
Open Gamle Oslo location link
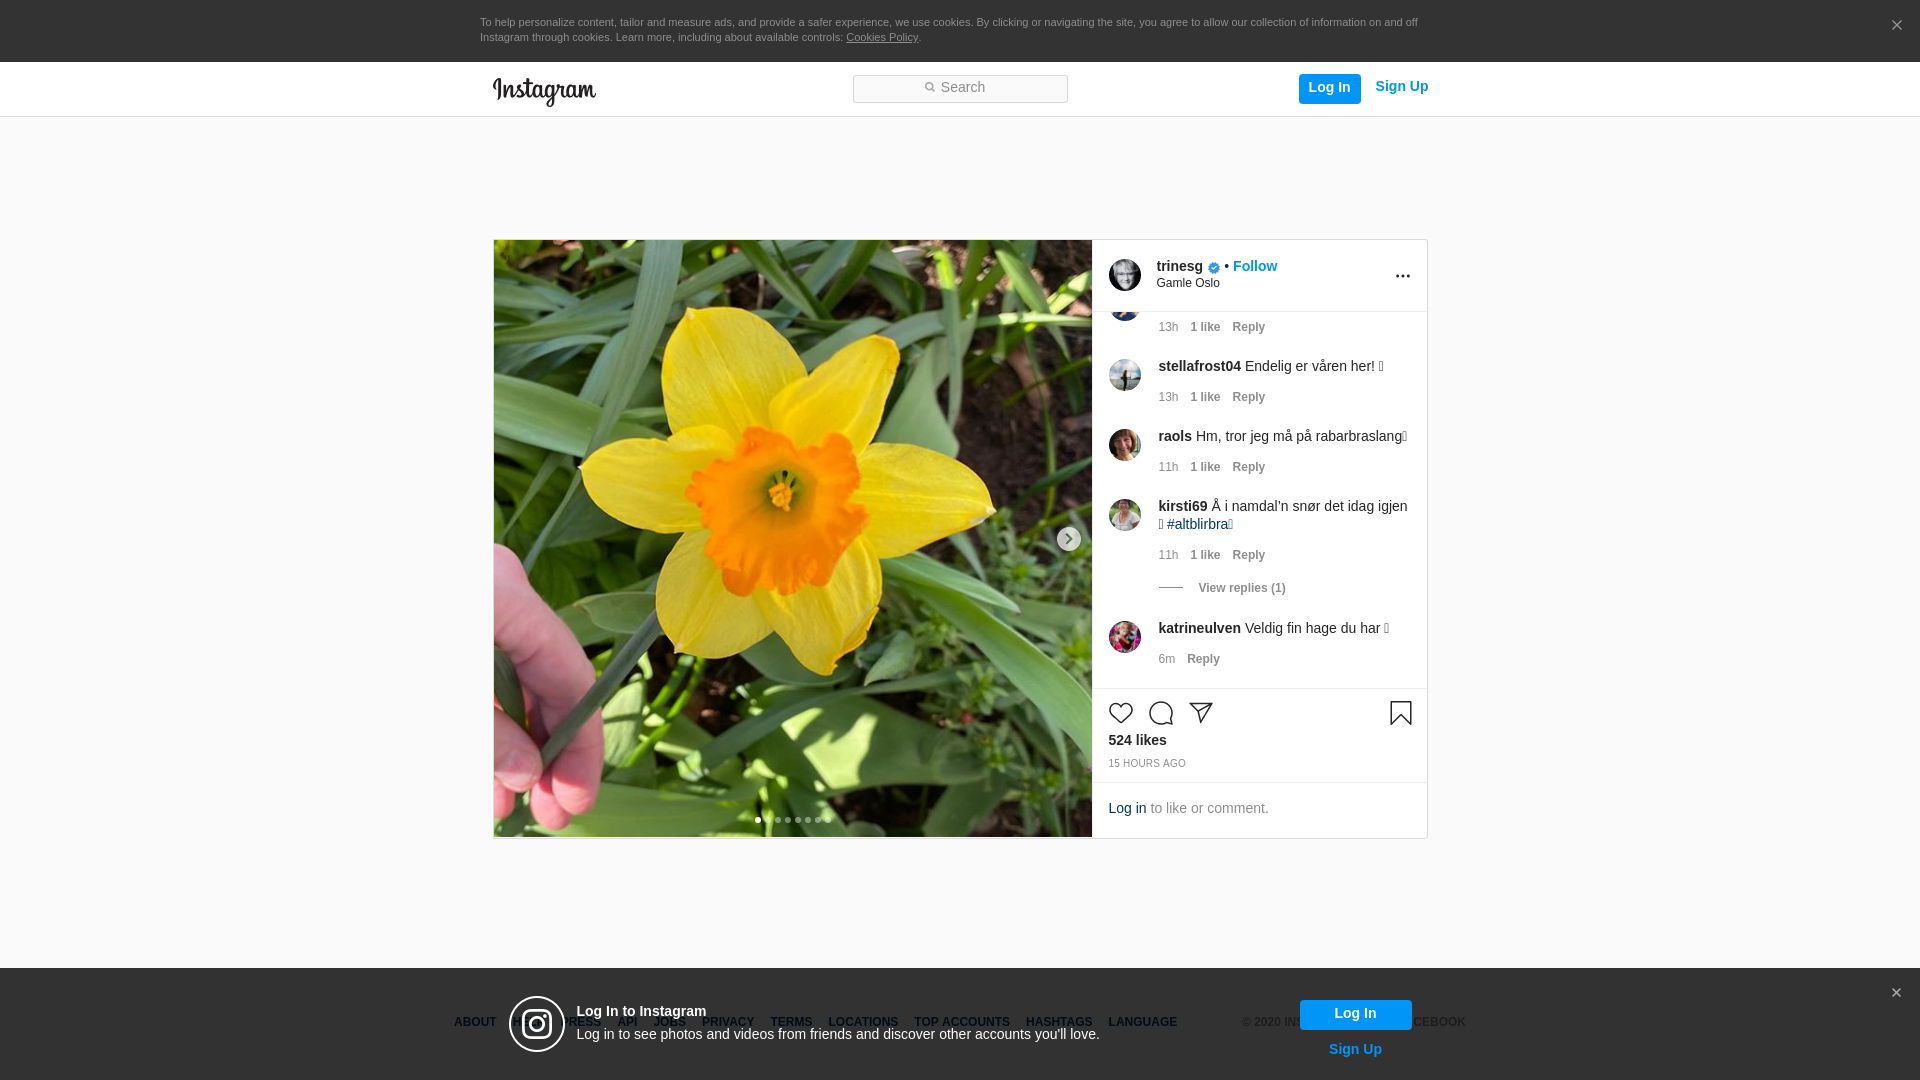coord(1188,283)
